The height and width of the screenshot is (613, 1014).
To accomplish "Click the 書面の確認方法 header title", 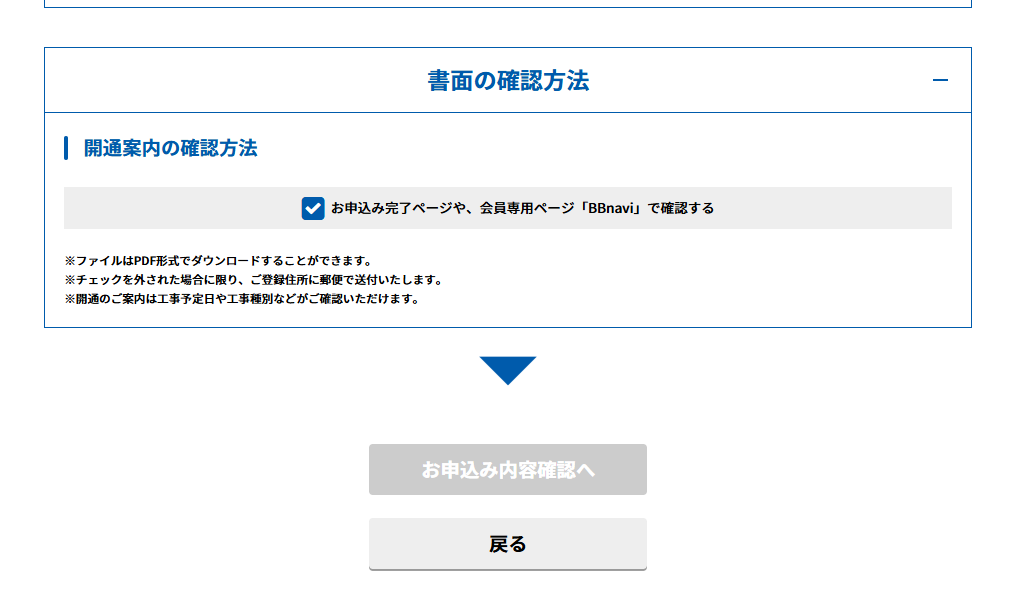I will (x=508, y=81).
